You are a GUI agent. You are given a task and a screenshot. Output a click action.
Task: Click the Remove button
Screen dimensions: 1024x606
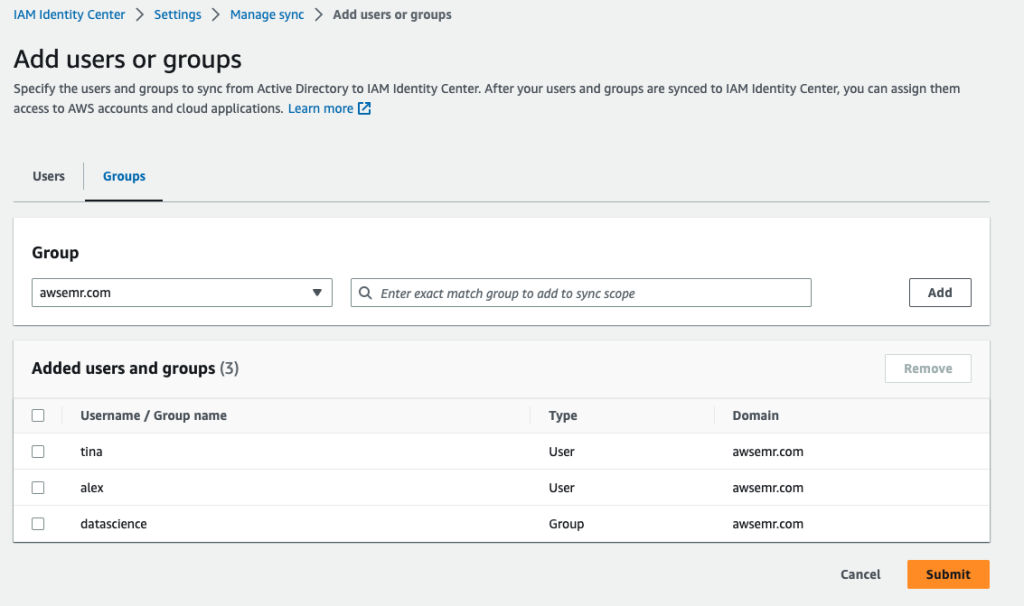pyautogui.click(x=927, y=369)
